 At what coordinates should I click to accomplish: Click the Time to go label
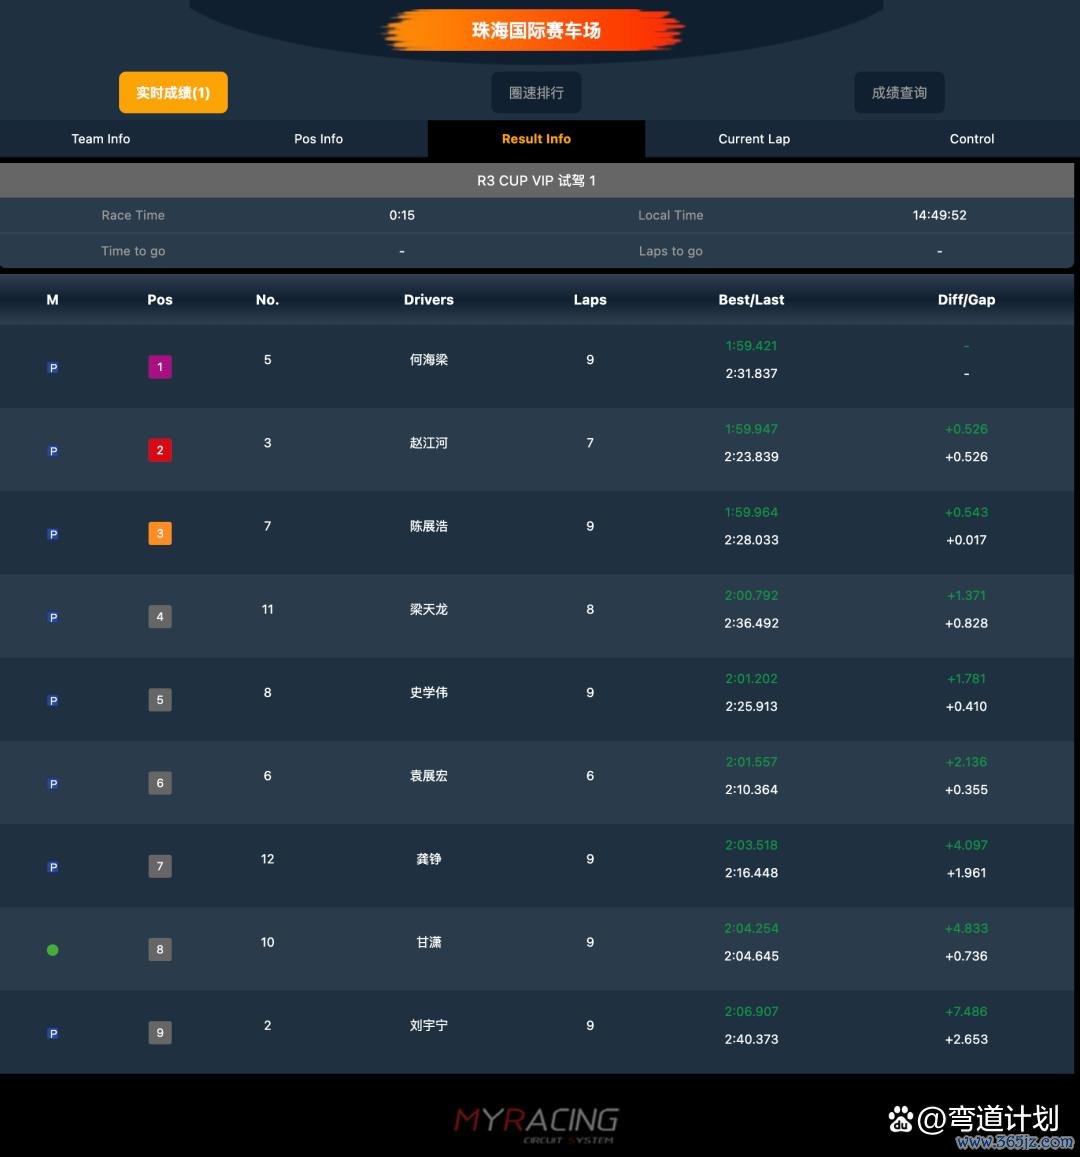coord(133,251)
